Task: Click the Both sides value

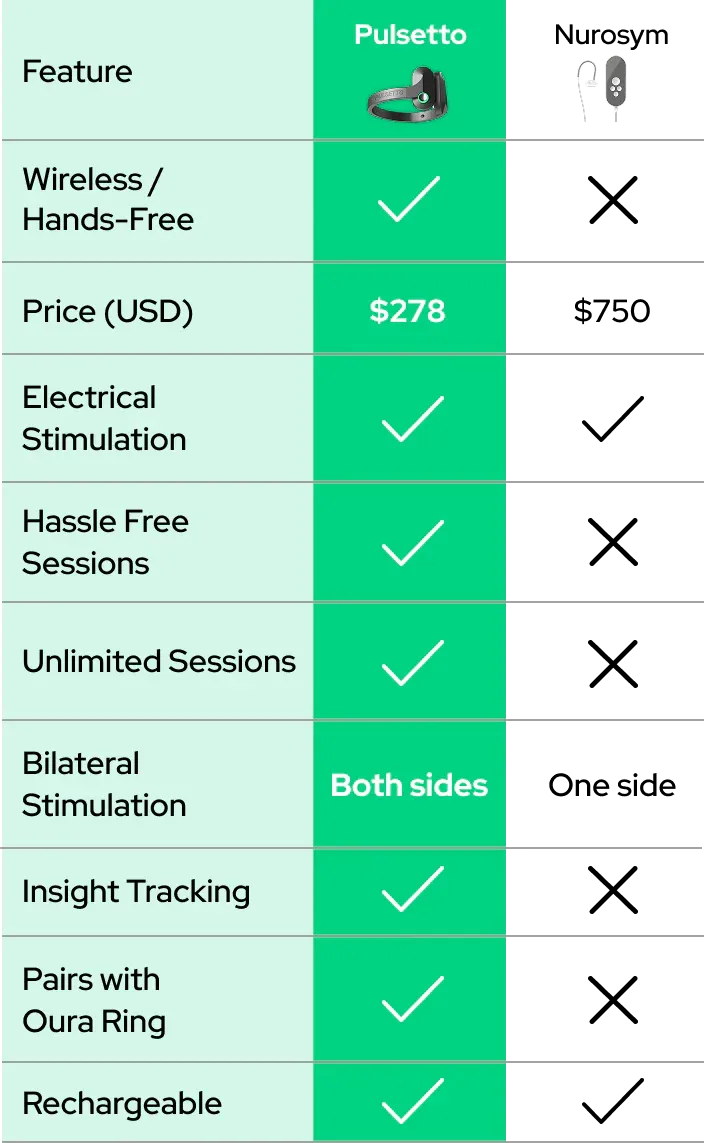Action: coord(409,785)
